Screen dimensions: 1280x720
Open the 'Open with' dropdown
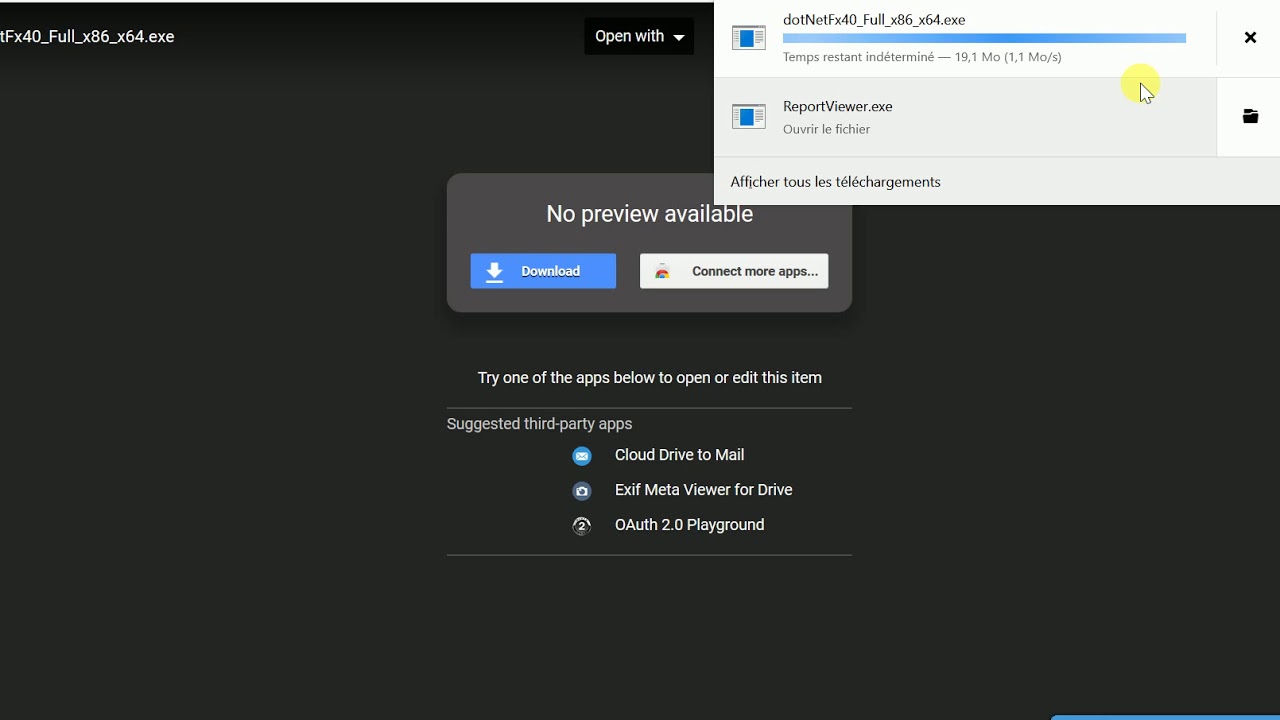[x=639, y=36]
